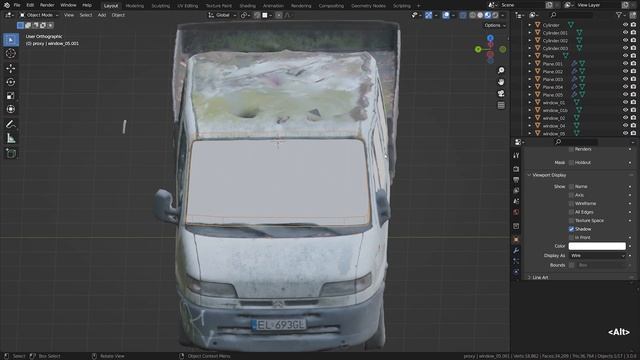Activate the 3D Cursor tool
640x360 pixels.
pyautogui.click(x=11, y=53)
